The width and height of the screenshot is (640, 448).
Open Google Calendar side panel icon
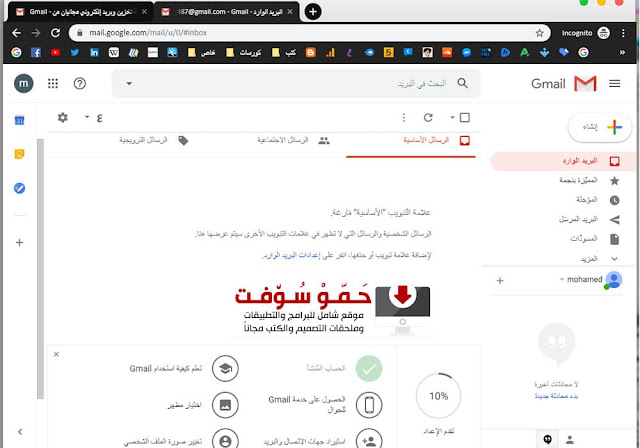[x=19, y=120]
